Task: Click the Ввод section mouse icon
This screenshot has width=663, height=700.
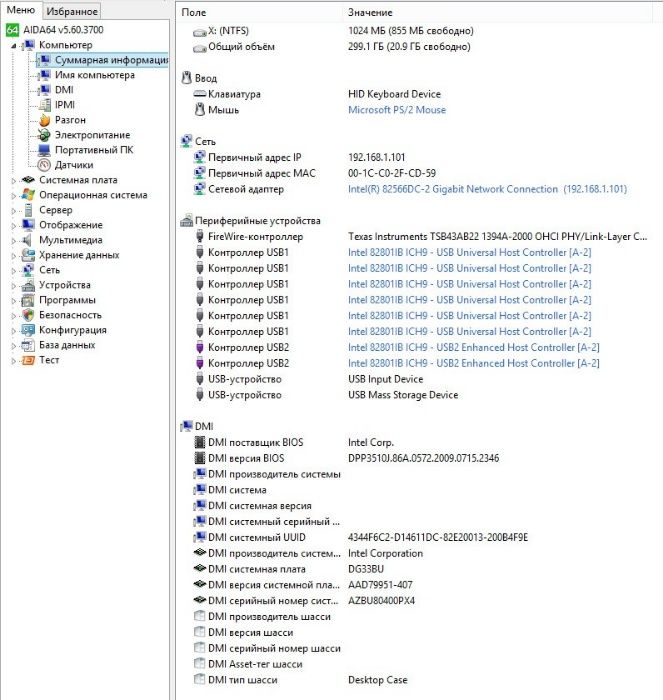Action: click(187, 78)
